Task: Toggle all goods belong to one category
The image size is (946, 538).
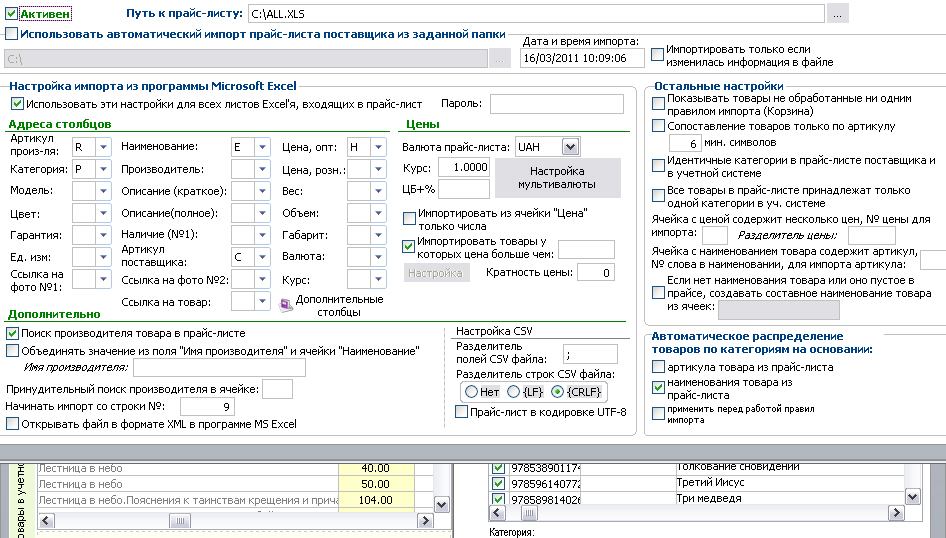Action: tap(659, 195)
